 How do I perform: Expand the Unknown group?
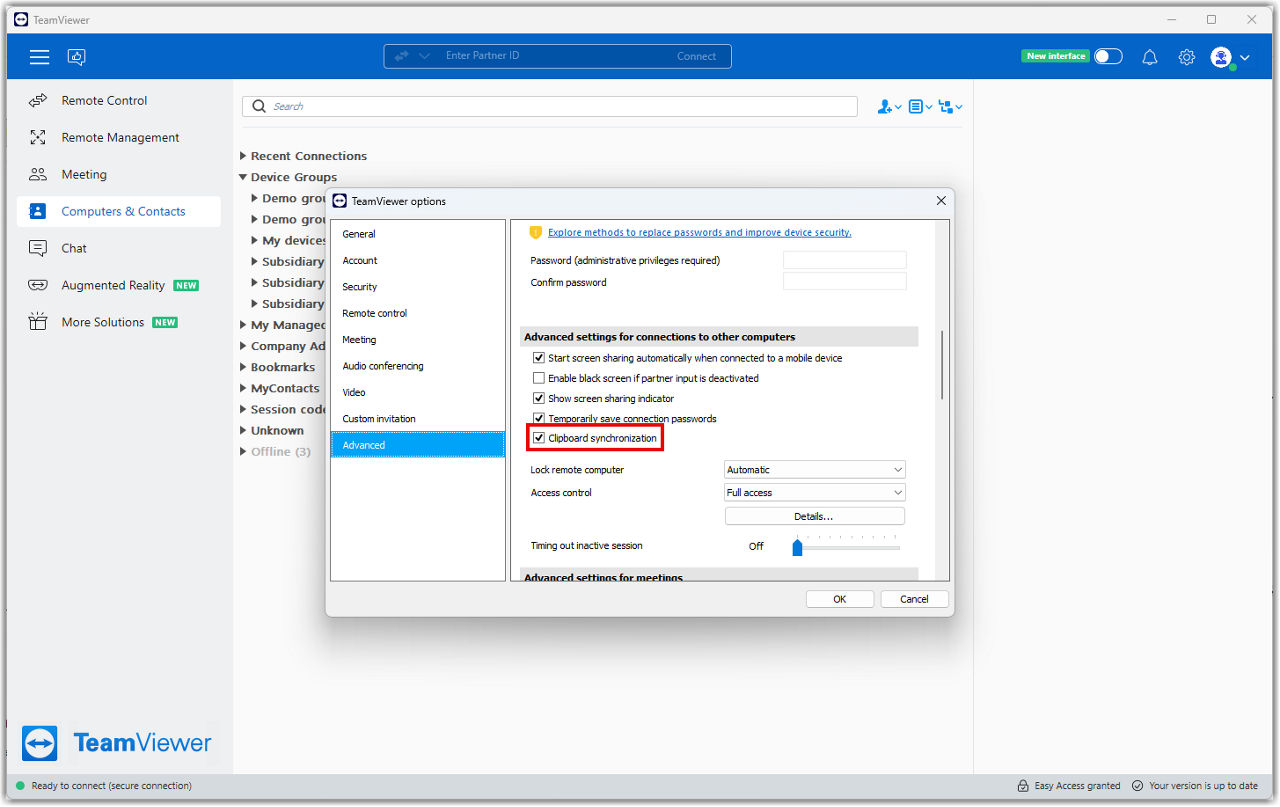point(243,430)
